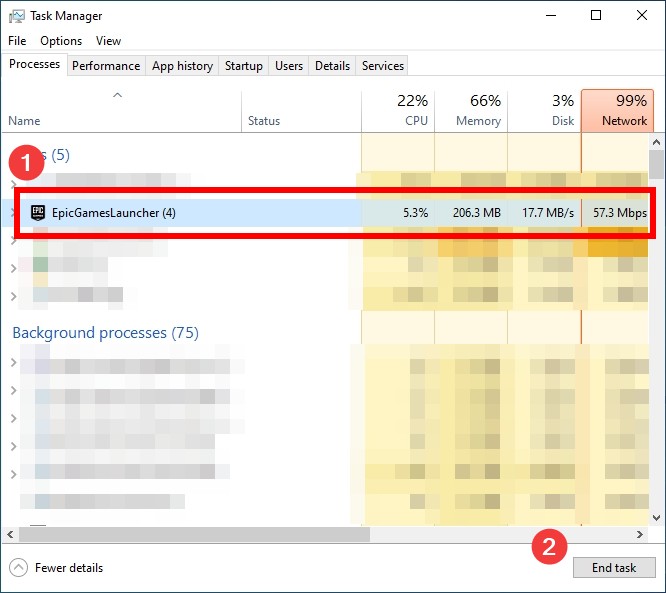The image size is (666, 593).
Task: Click the horizontal scrollbar left arrow
Action: tap(10, 534)
